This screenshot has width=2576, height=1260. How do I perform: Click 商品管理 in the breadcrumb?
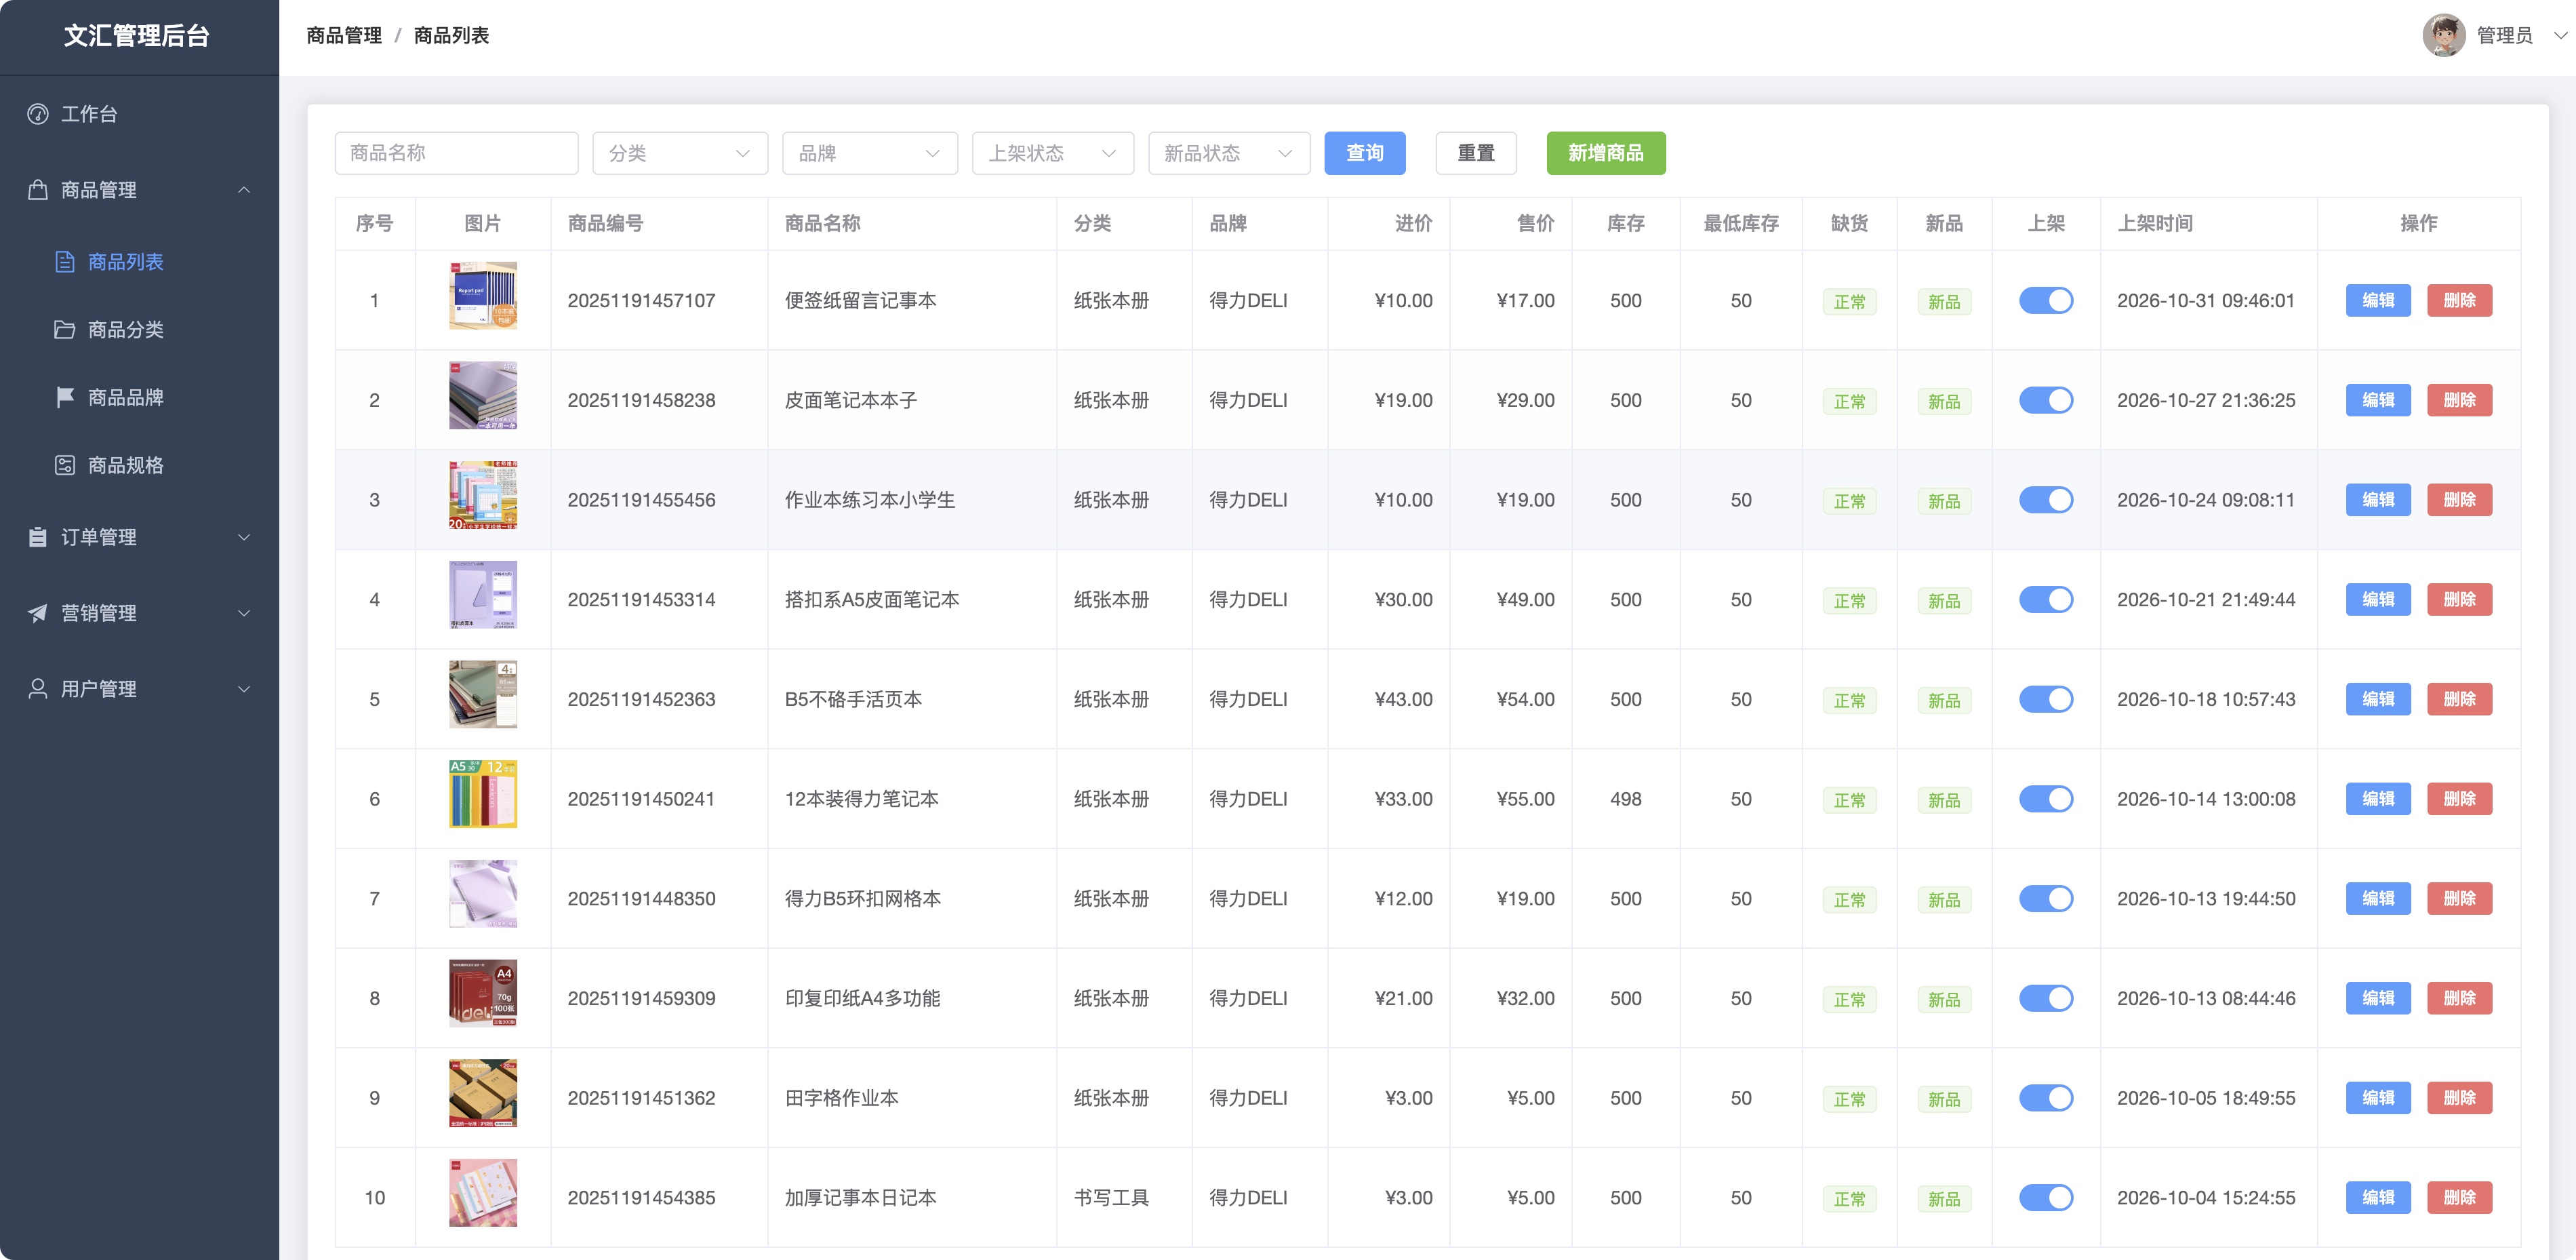[x=344, y=36]
